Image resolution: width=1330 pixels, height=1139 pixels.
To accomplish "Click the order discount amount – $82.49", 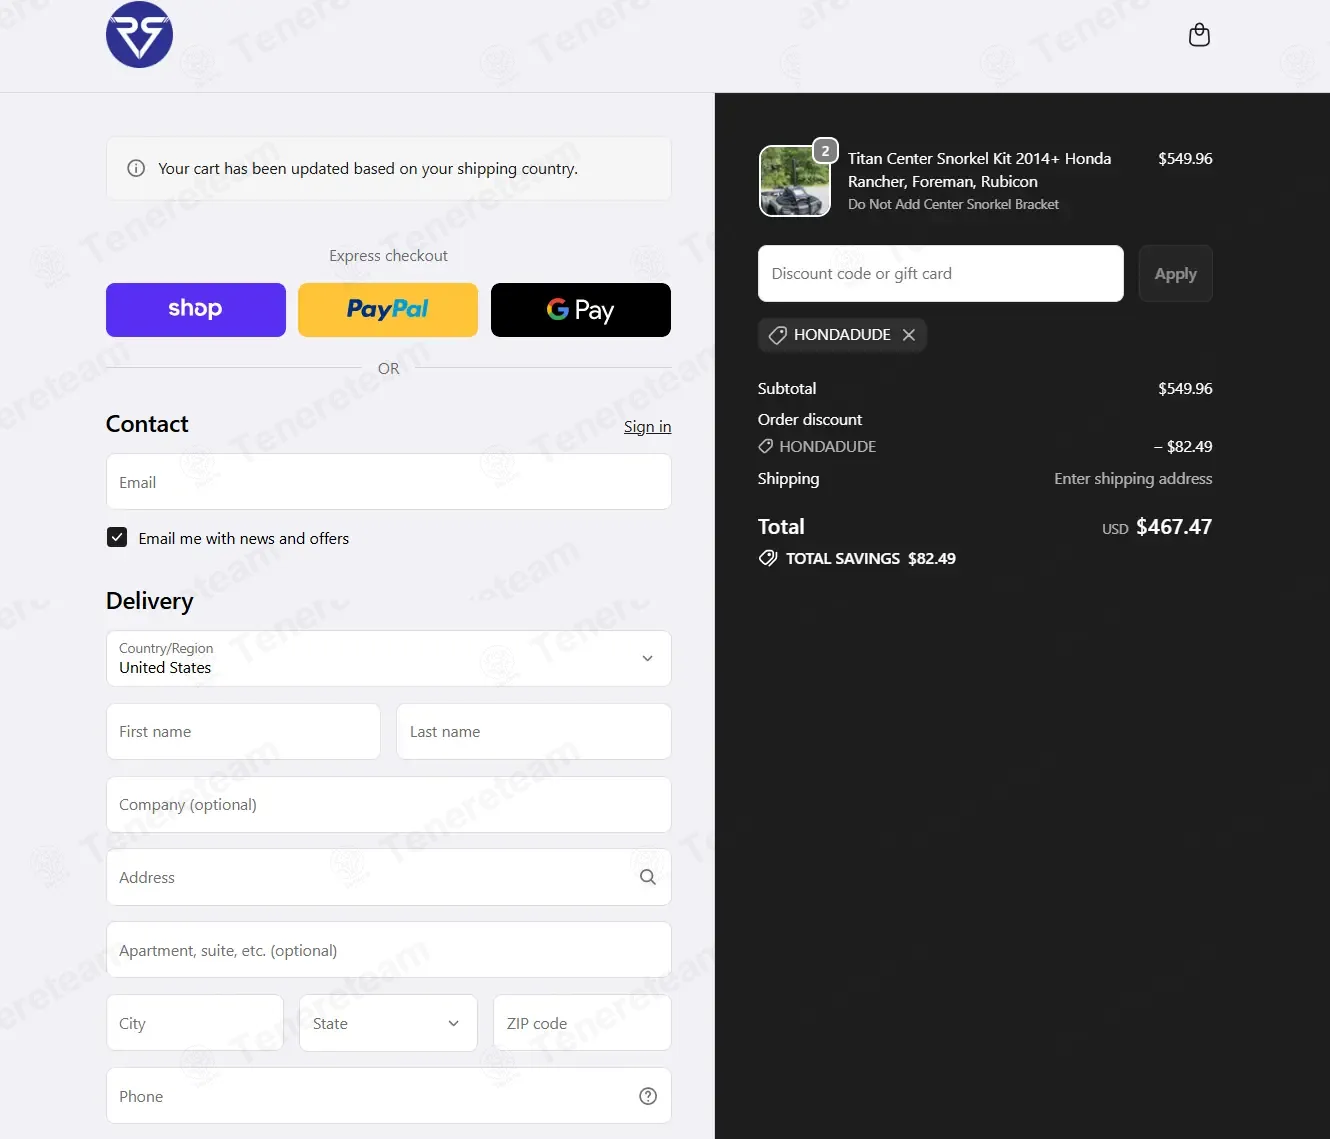I will pos(1183,447).
